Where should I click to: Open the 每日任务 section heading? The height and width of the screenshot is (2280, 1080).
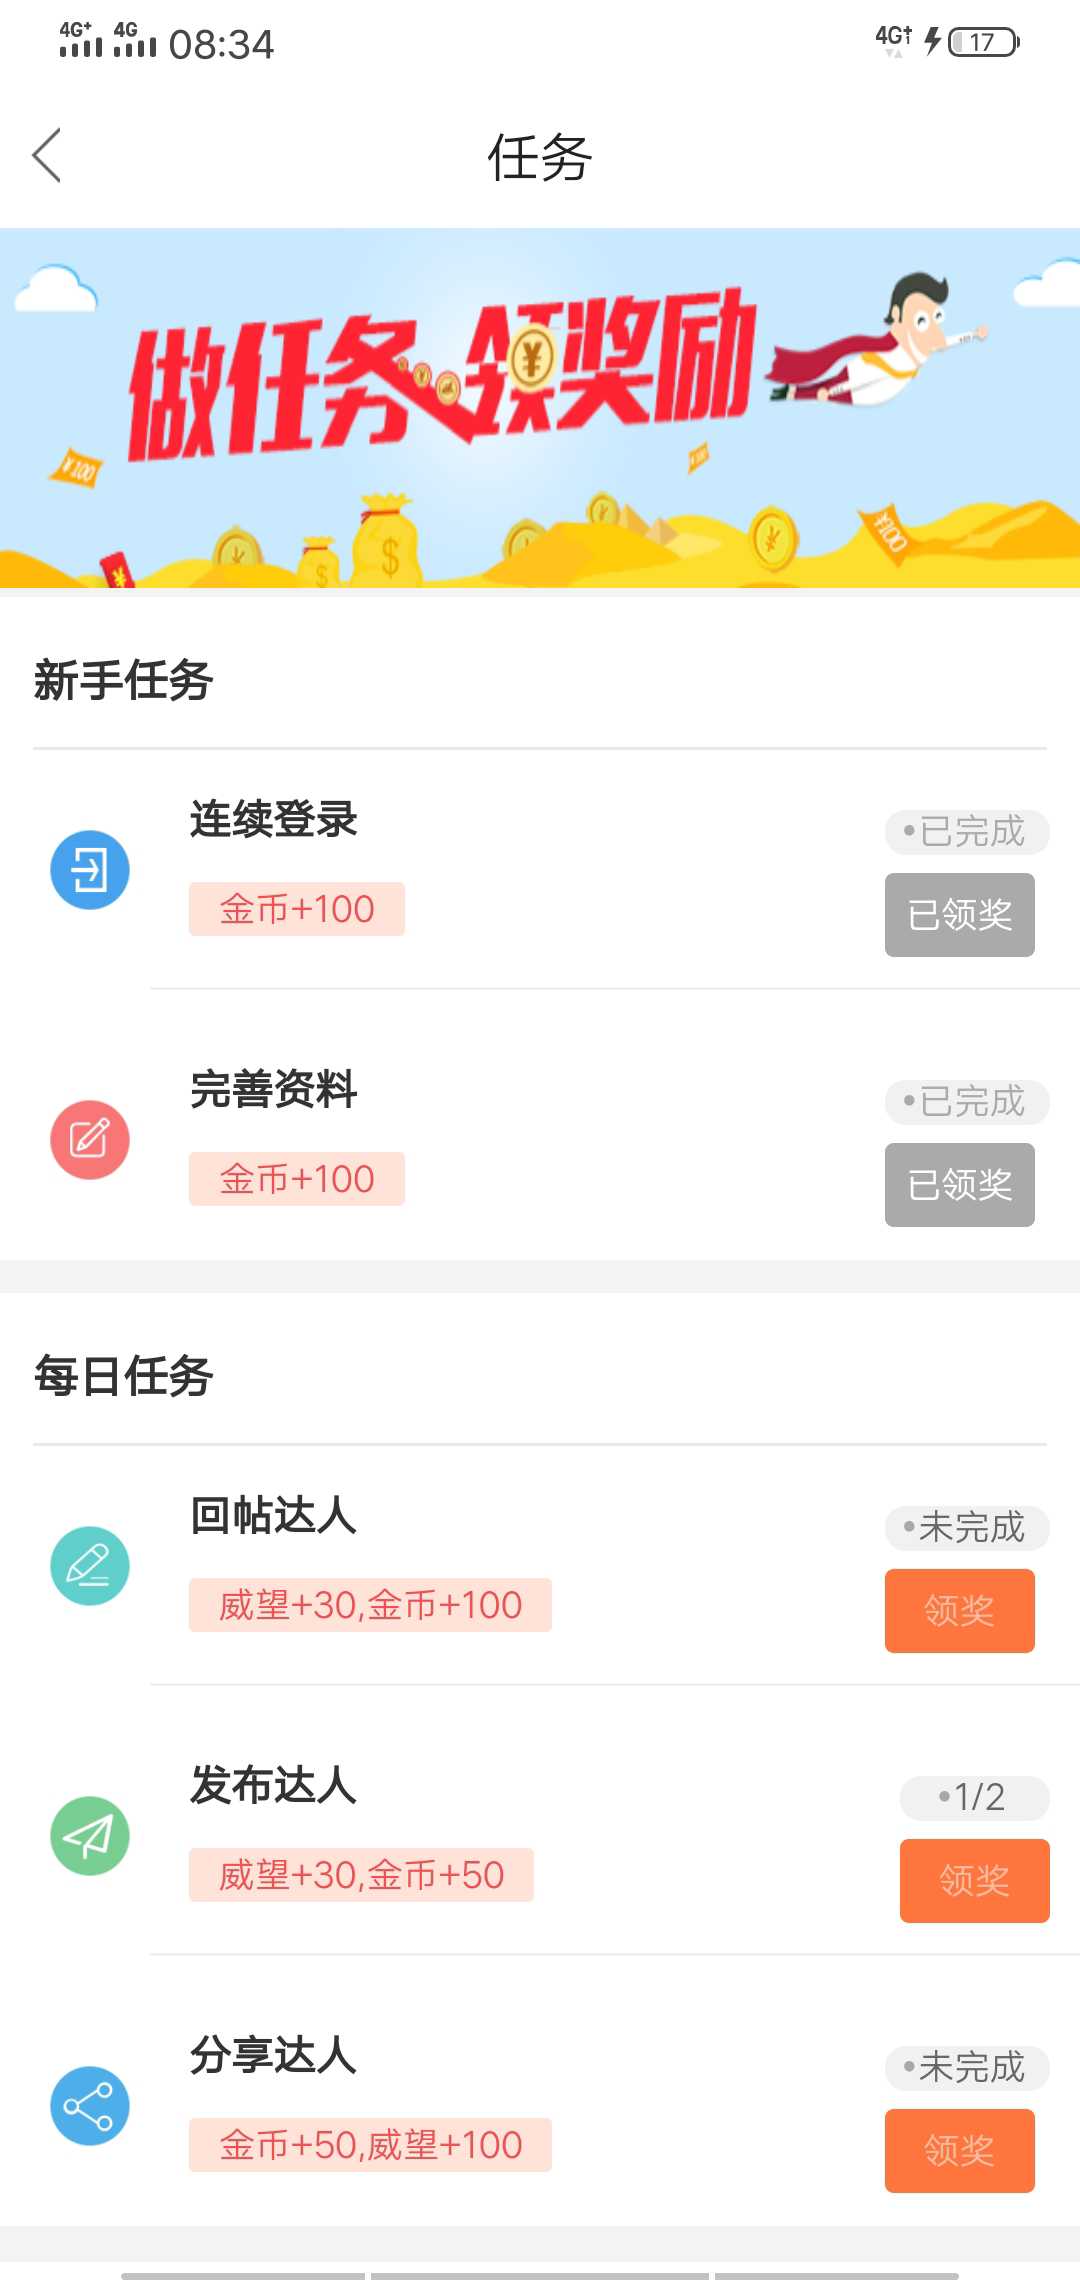click(123, 1377)
